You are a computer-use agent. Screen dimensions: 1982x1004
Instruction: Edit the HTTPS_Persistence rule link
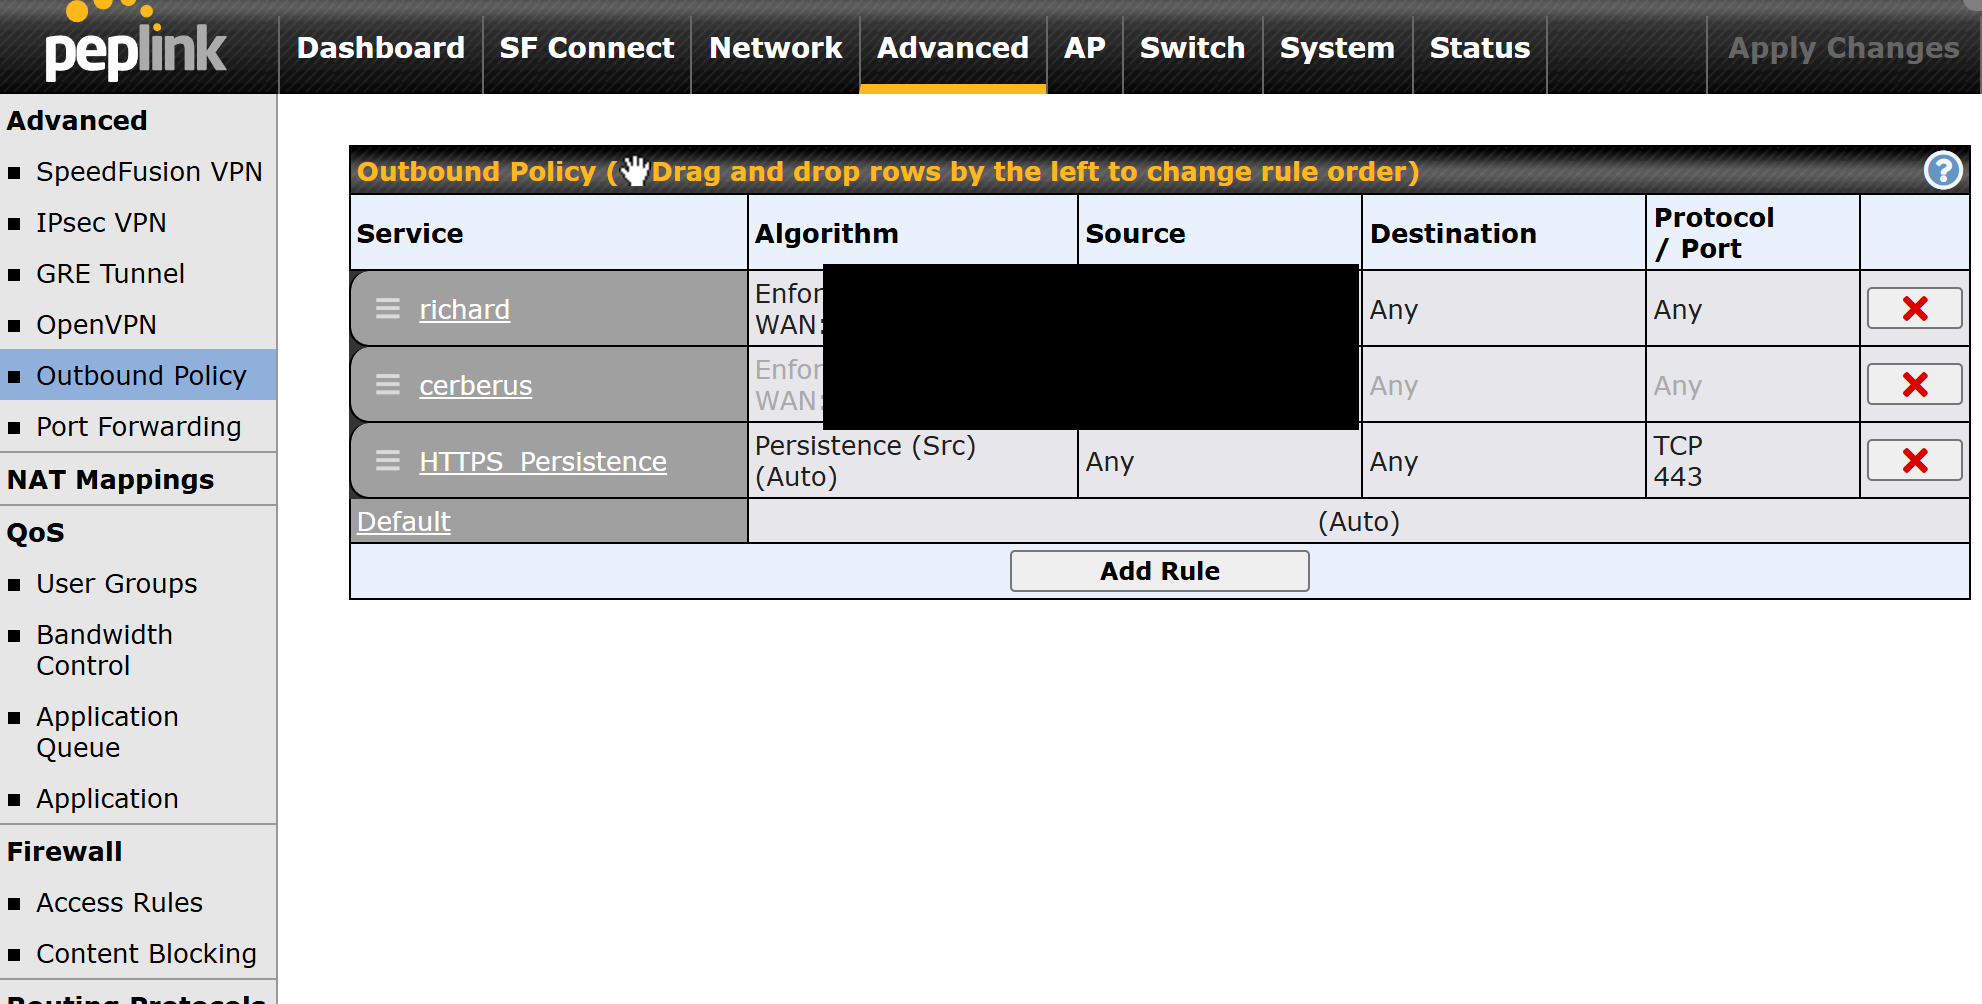[x=542, y=462]
